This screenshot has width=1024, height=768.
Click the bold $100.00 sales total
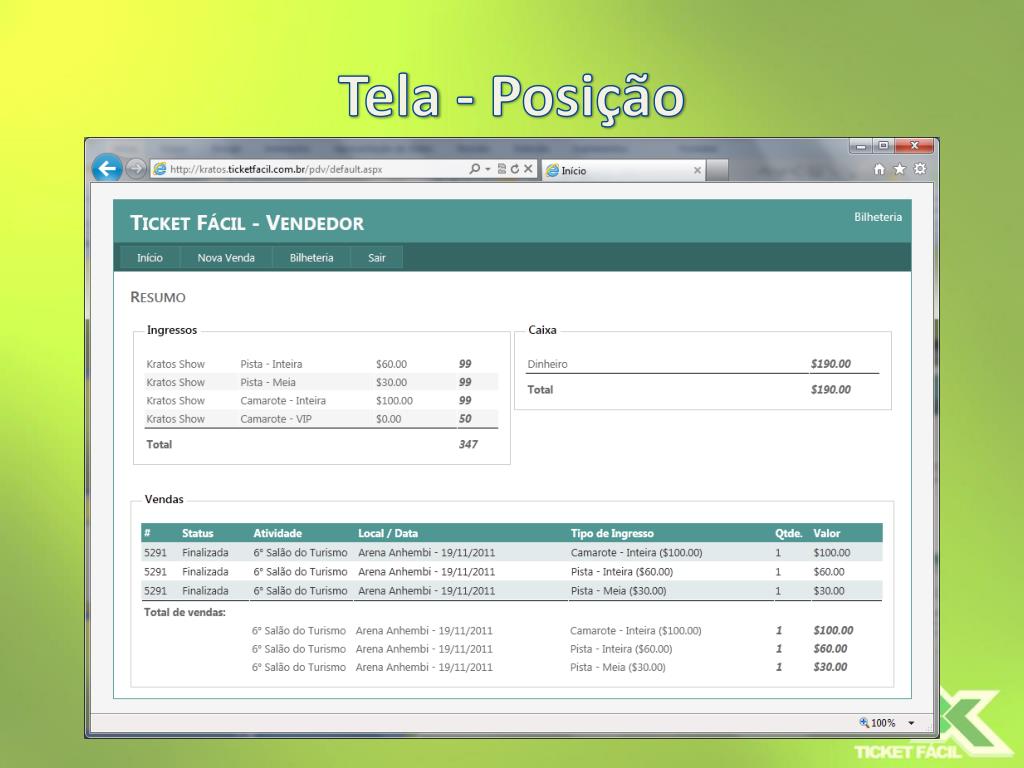point(833,630)
